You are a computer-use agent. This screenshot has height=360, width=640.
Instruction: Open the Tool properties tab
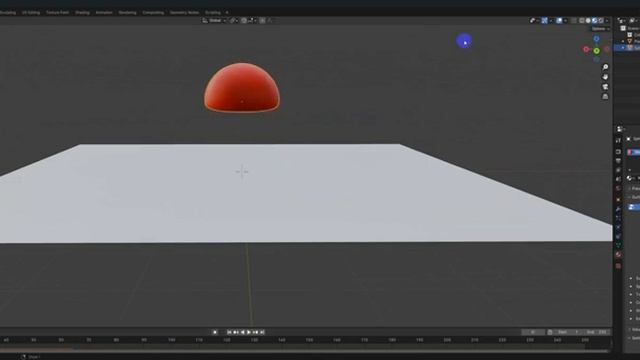(618, 140)
